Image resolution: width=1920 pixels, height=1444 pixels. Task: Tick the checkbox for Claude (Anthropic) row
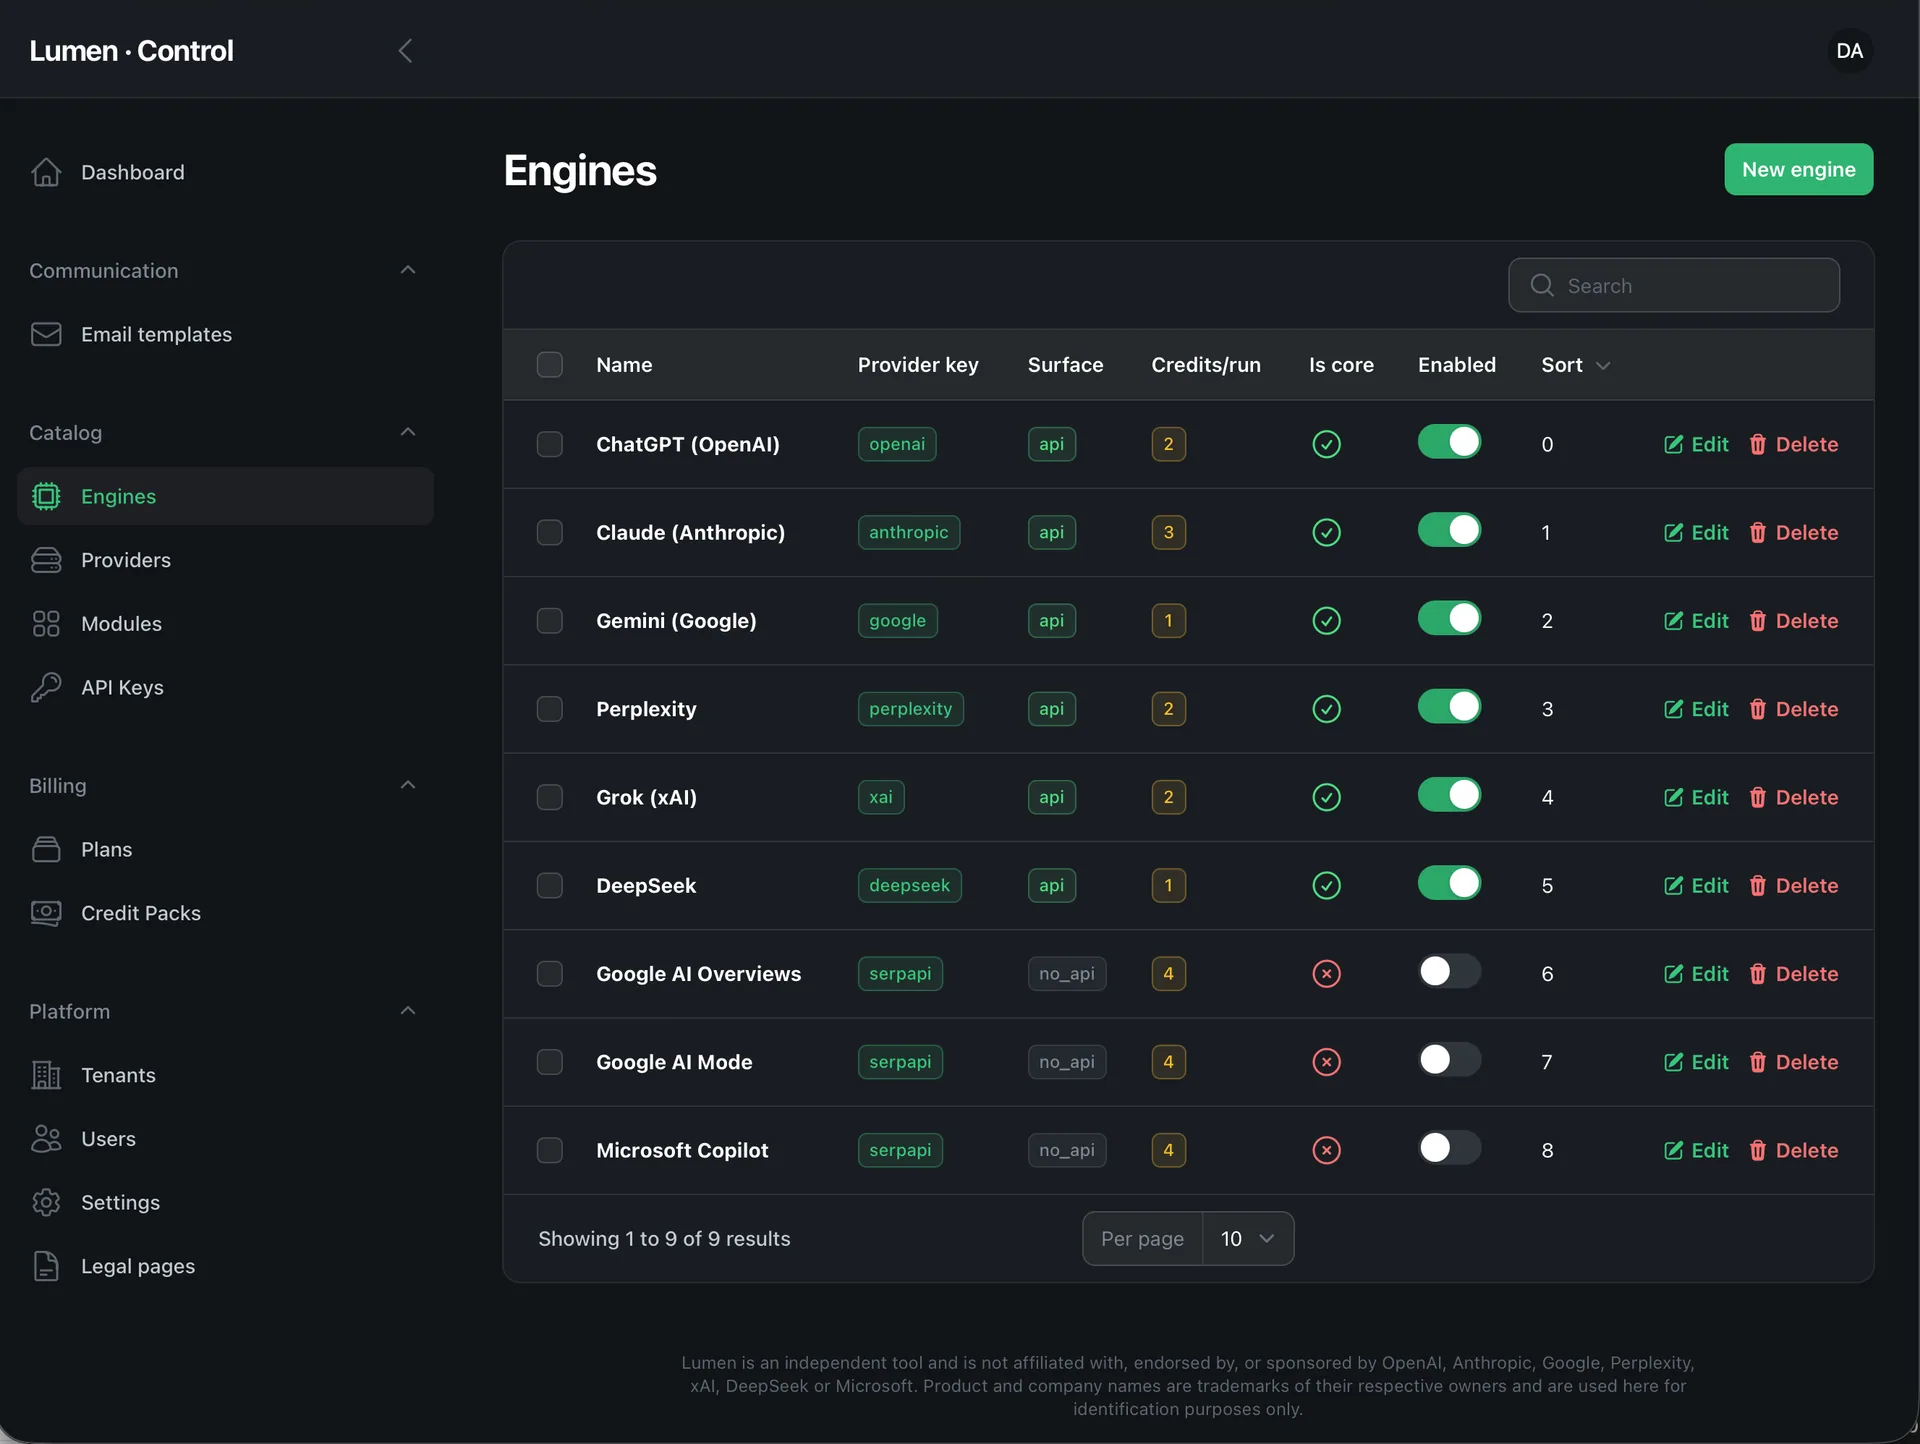click(549, 532)
